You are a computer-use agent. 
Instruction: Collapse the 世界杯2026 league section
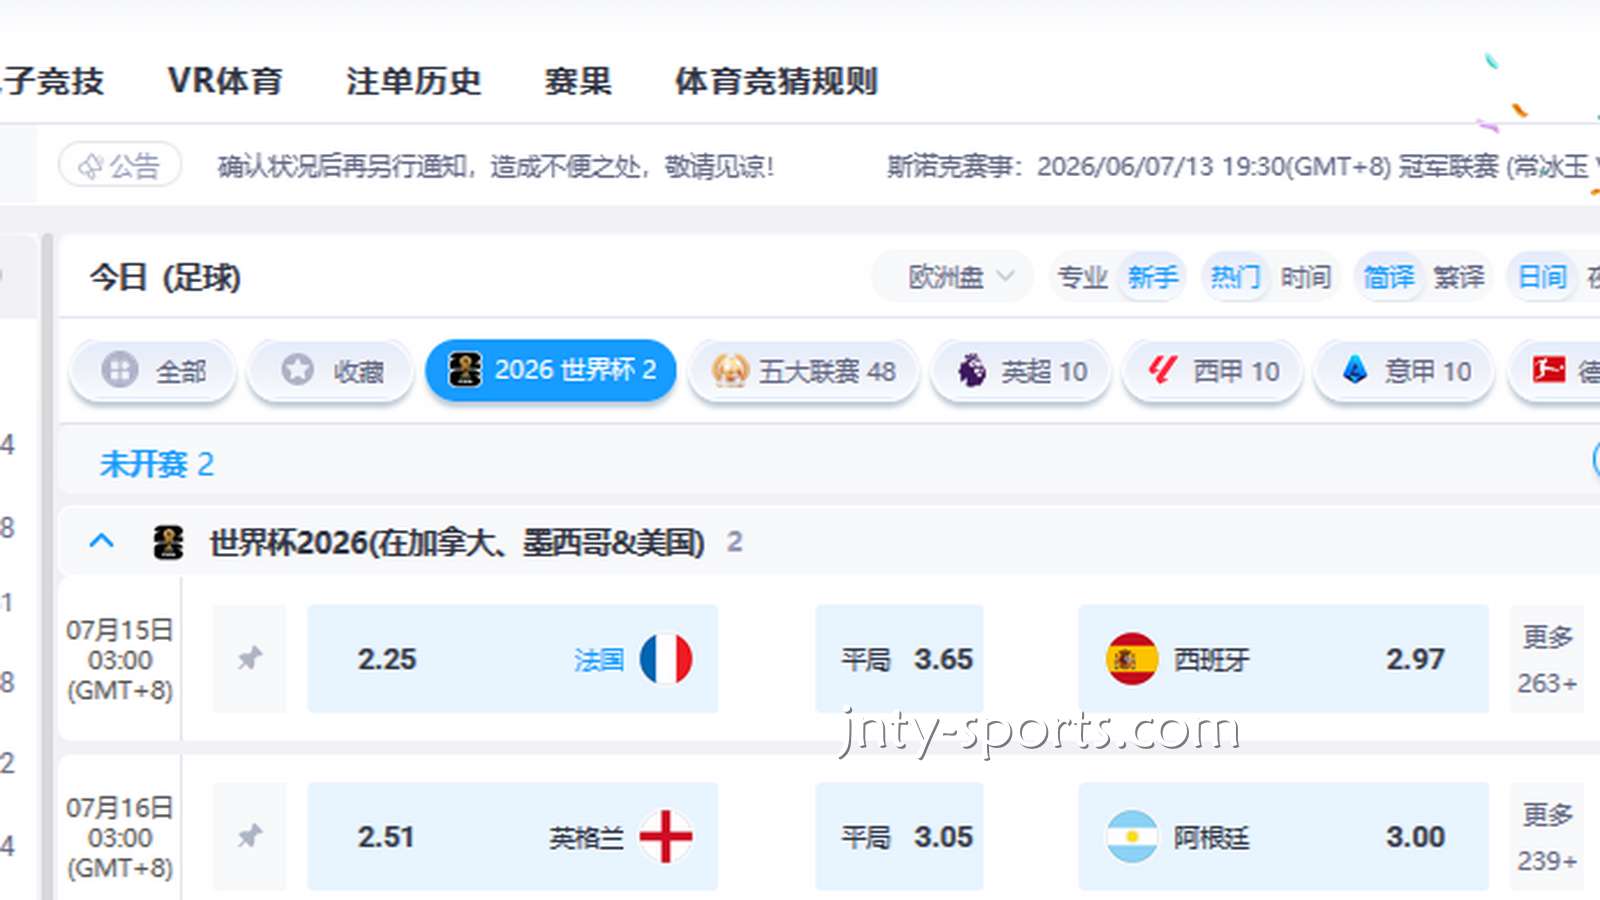click(x=102, y=541)
